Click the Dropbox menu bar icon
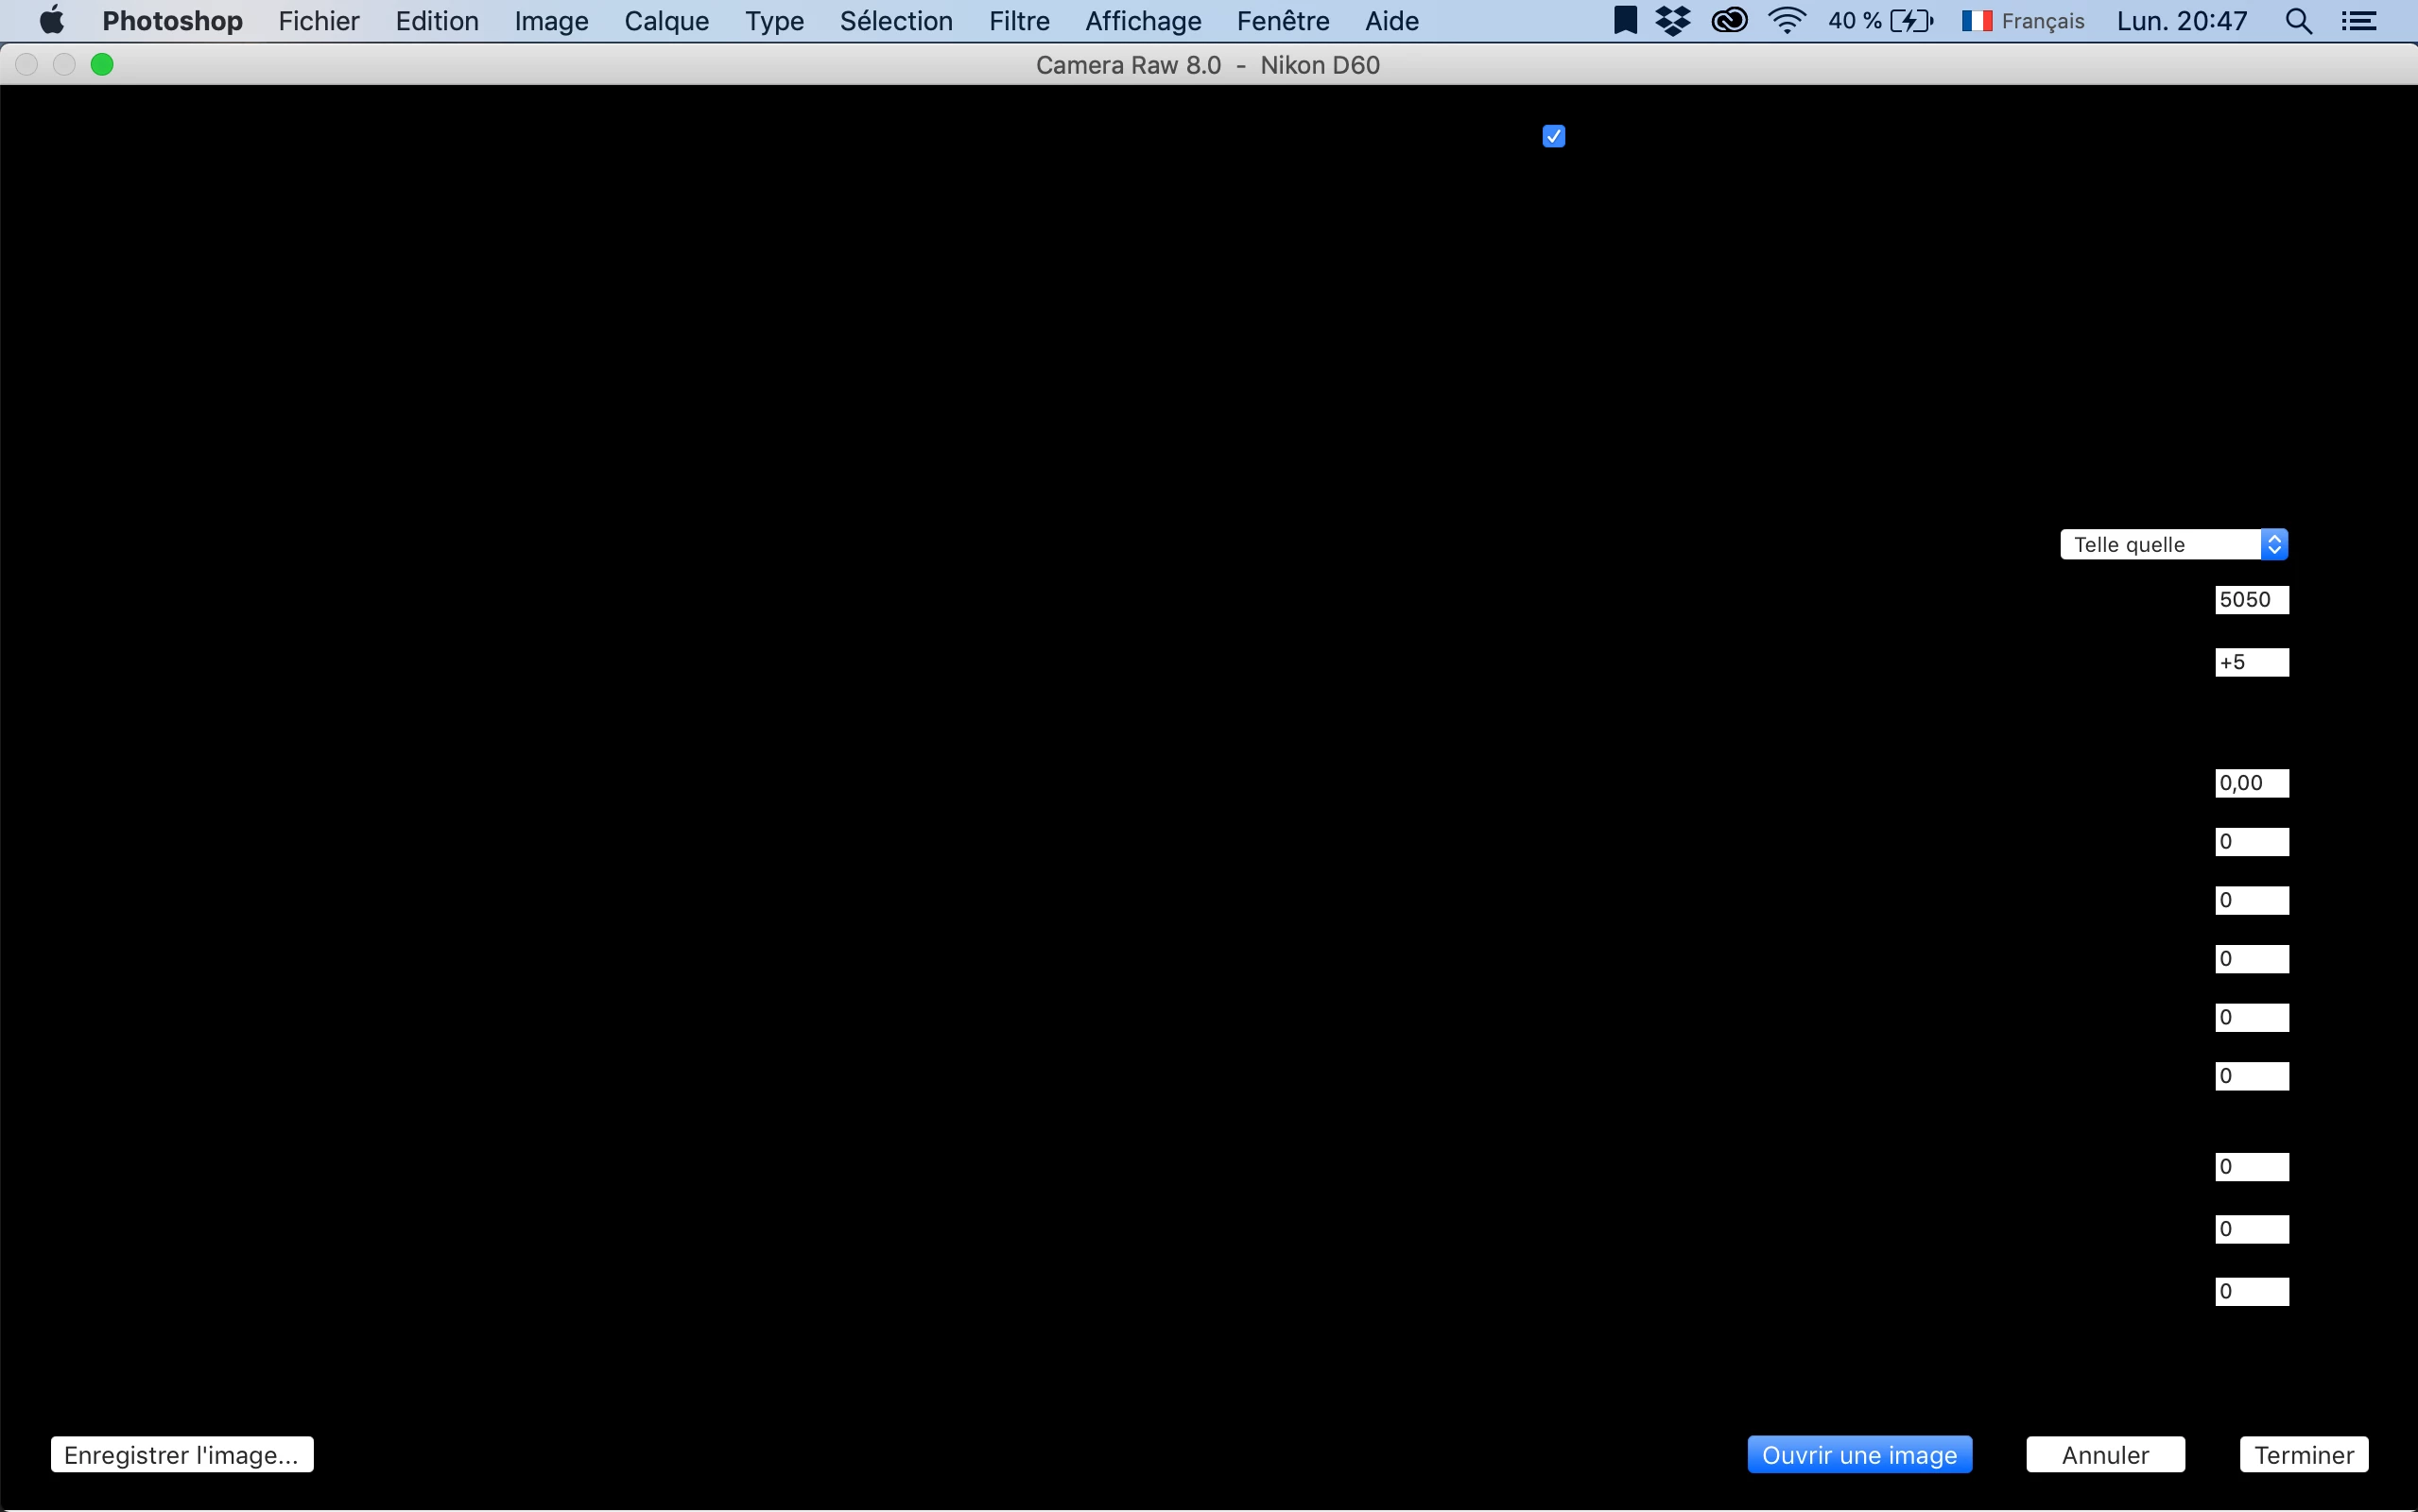The image size is (2418, 1512). point(1673,21)
